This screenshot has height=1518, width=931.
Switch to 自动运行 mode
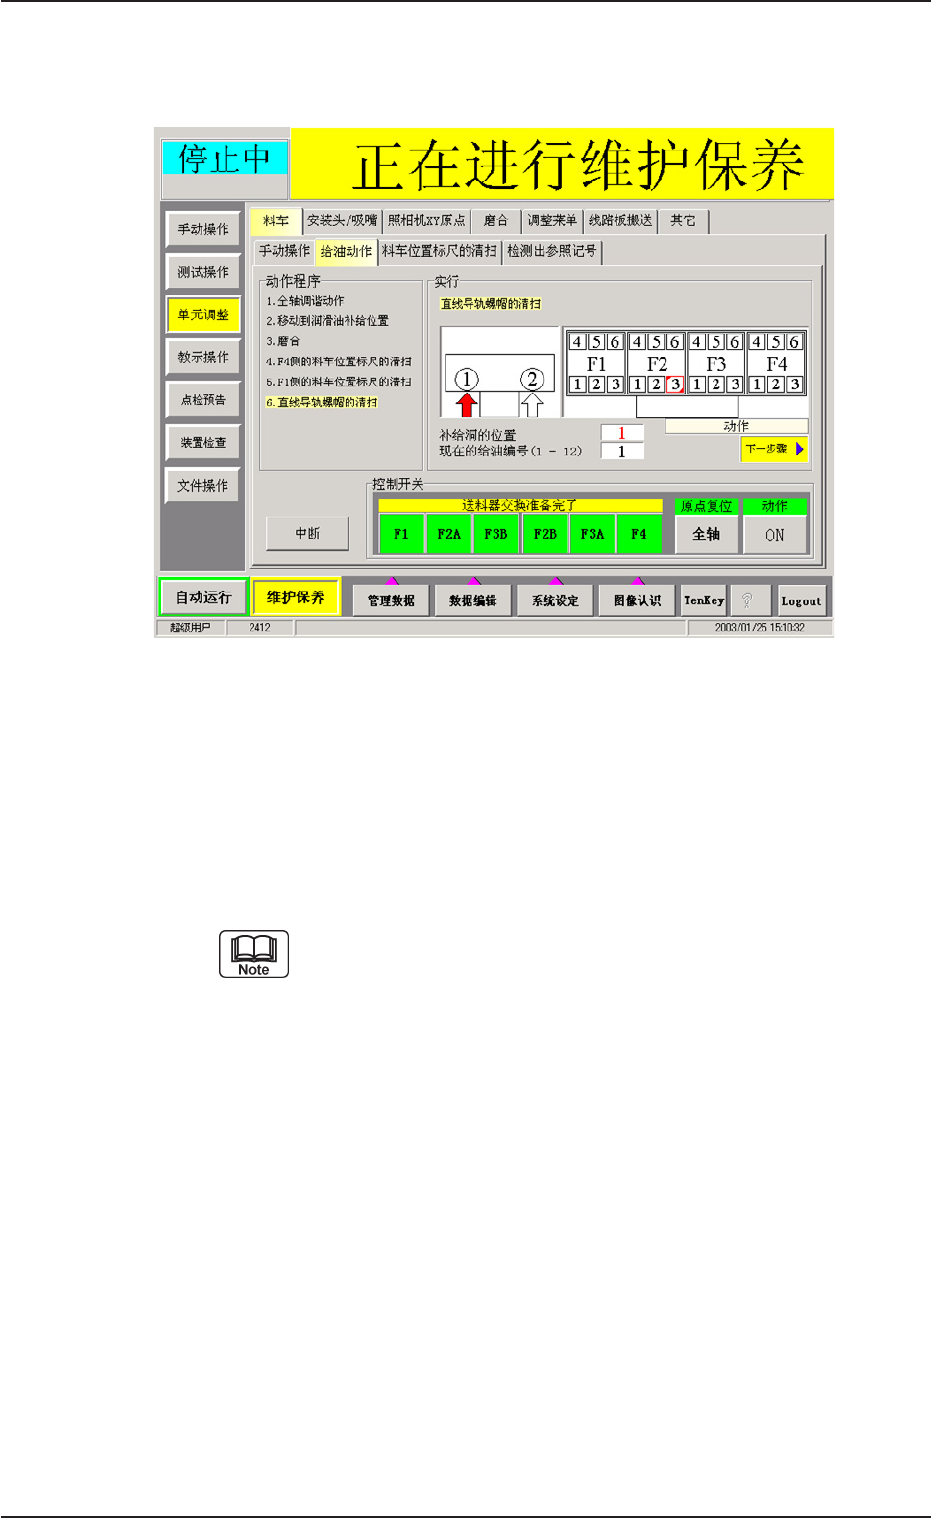(203, 597)
